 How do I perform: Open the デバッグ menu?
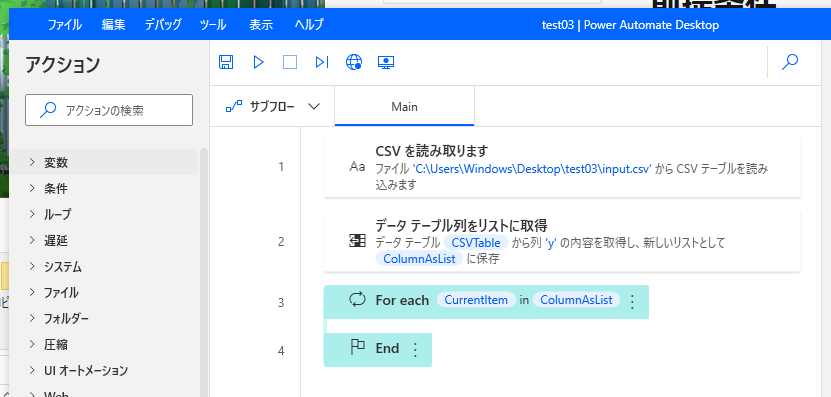pyautogui.click(x=163, y=24)
